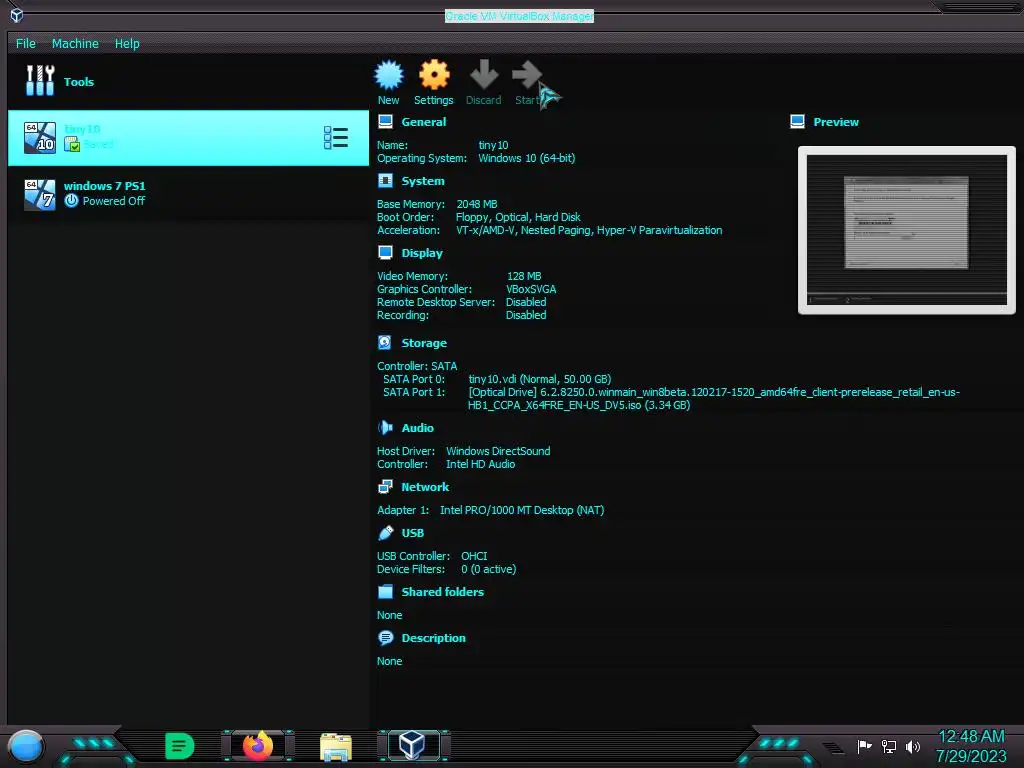Click the General section monitor icon
The width and height of the screenshot is (1024, 768).
coord(385,122)
